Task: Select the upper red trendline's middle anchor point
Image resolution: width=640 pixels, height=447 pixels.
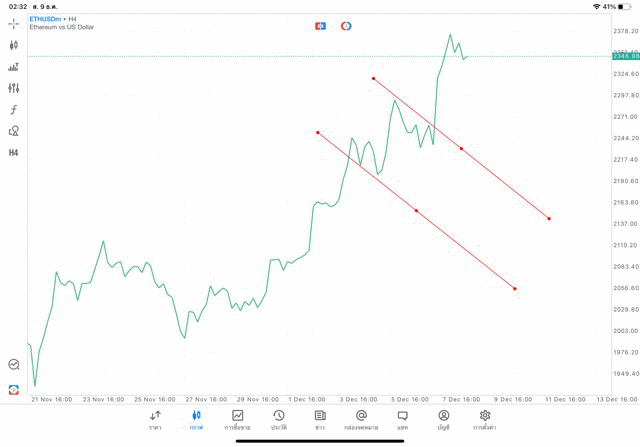Action: 461,149
